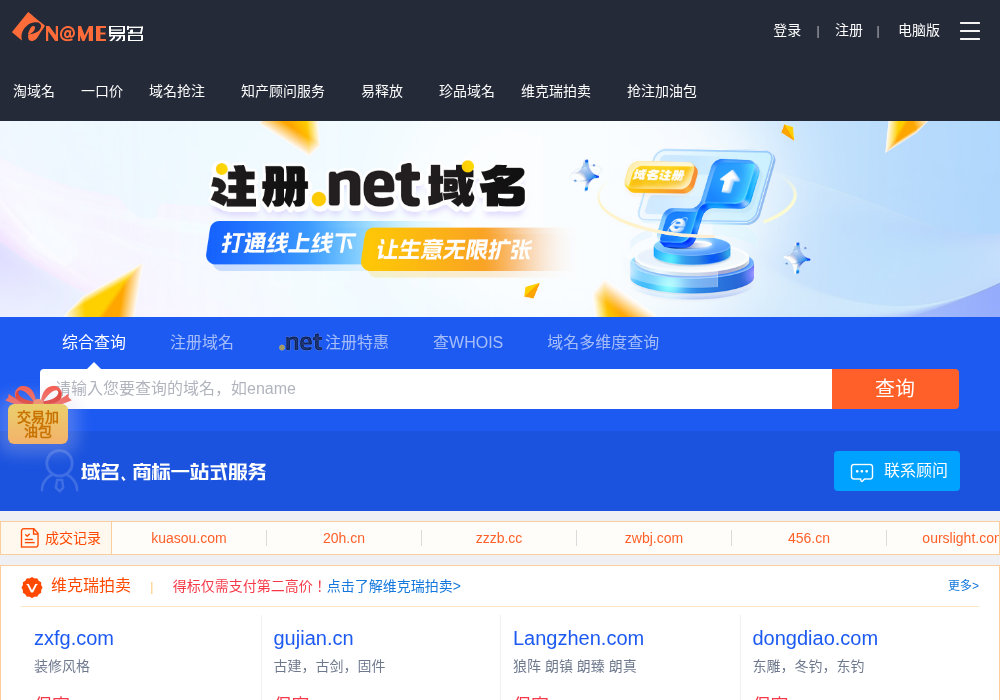Open the Langzhen.com auction listing
The width and height of the screenshot is (1000, 700).
click(x=578, y=638)
